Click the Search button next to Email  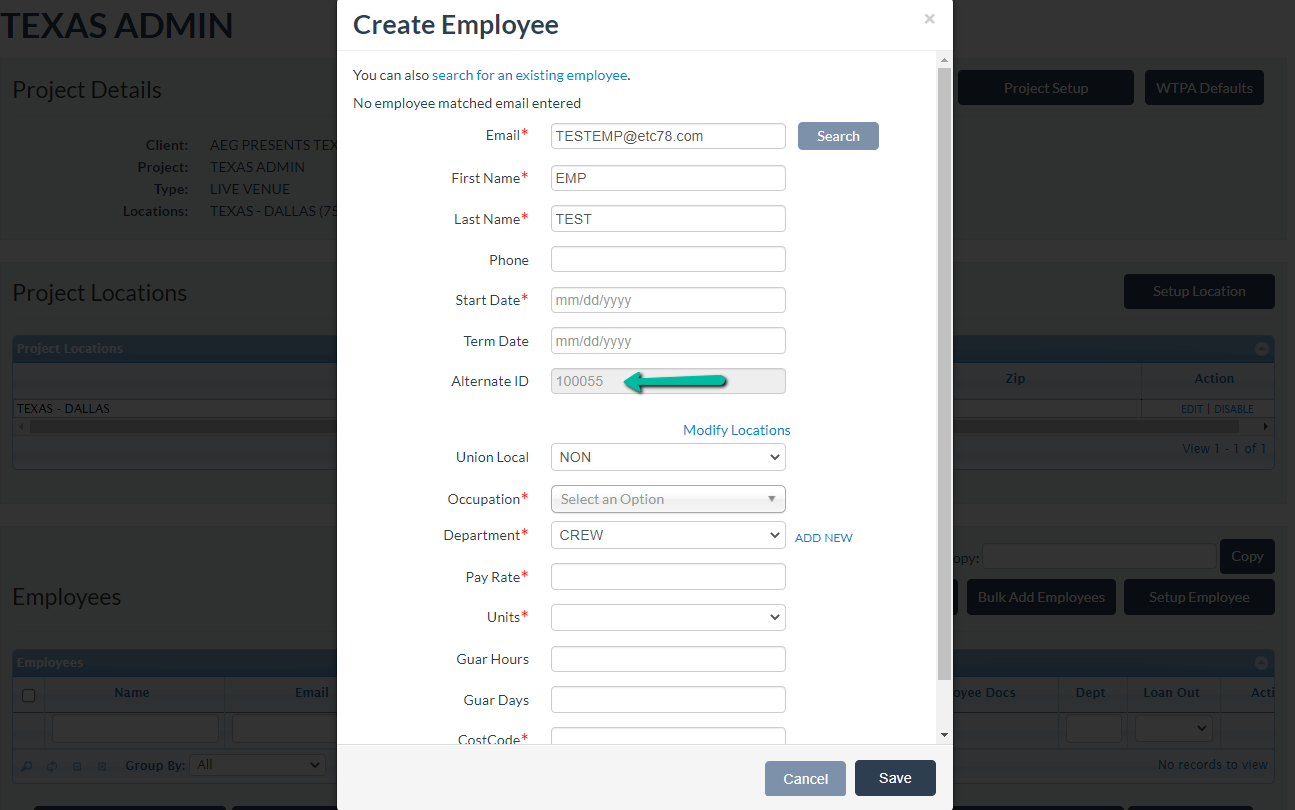click(838, 136)
